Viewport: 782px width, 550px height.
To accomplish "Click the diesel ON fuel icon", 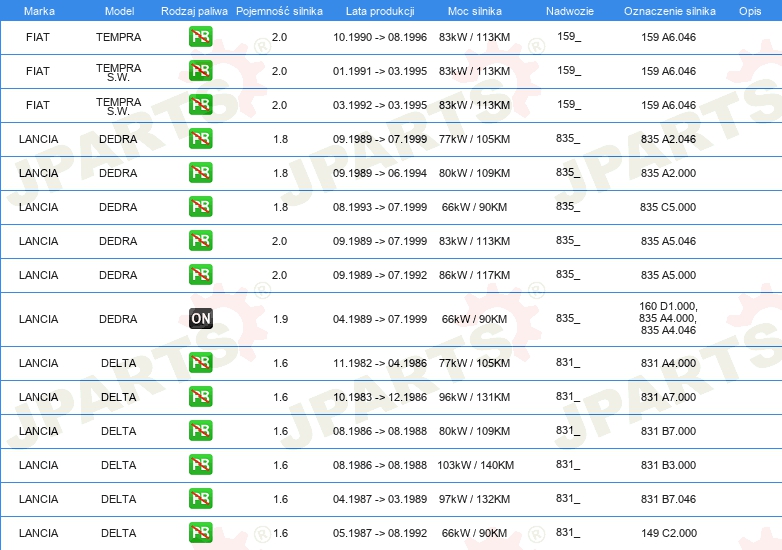I will click(x=201, y=319).
